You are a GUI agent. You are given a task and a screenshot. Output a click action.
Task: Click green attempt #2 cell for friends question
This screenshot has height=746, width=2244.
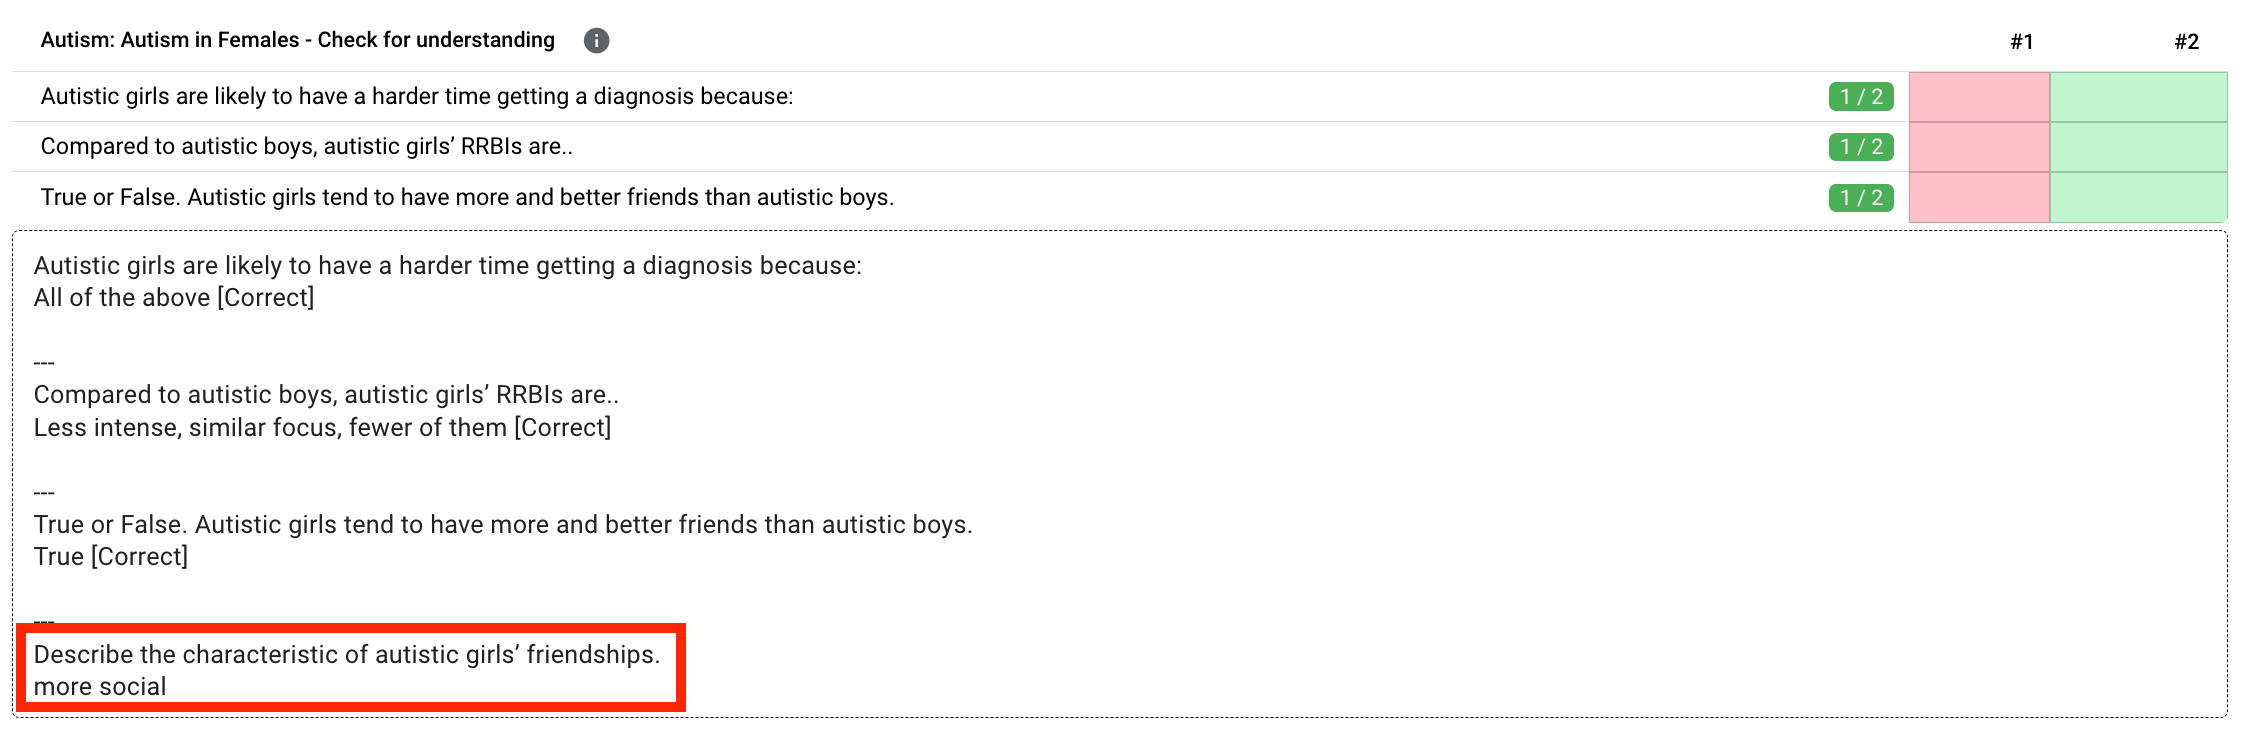tap(2139, 197)
